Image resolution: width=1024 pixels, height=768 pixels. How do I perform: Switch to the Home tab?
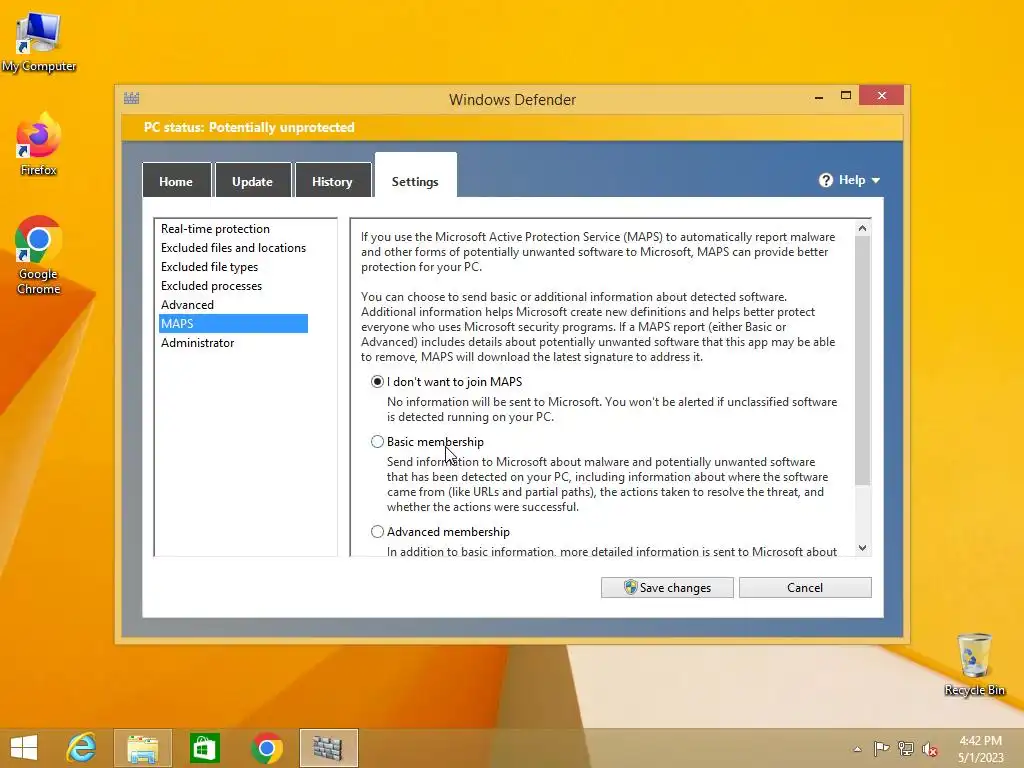(x=176, y=182)
